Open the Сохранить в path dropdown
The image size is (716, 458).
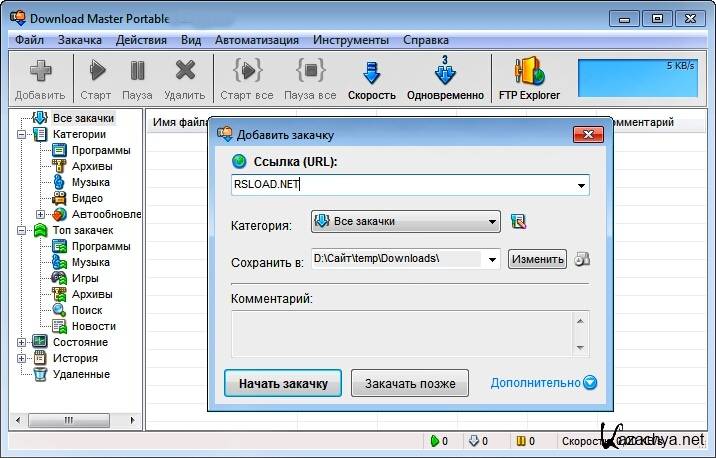coord(491,259)
